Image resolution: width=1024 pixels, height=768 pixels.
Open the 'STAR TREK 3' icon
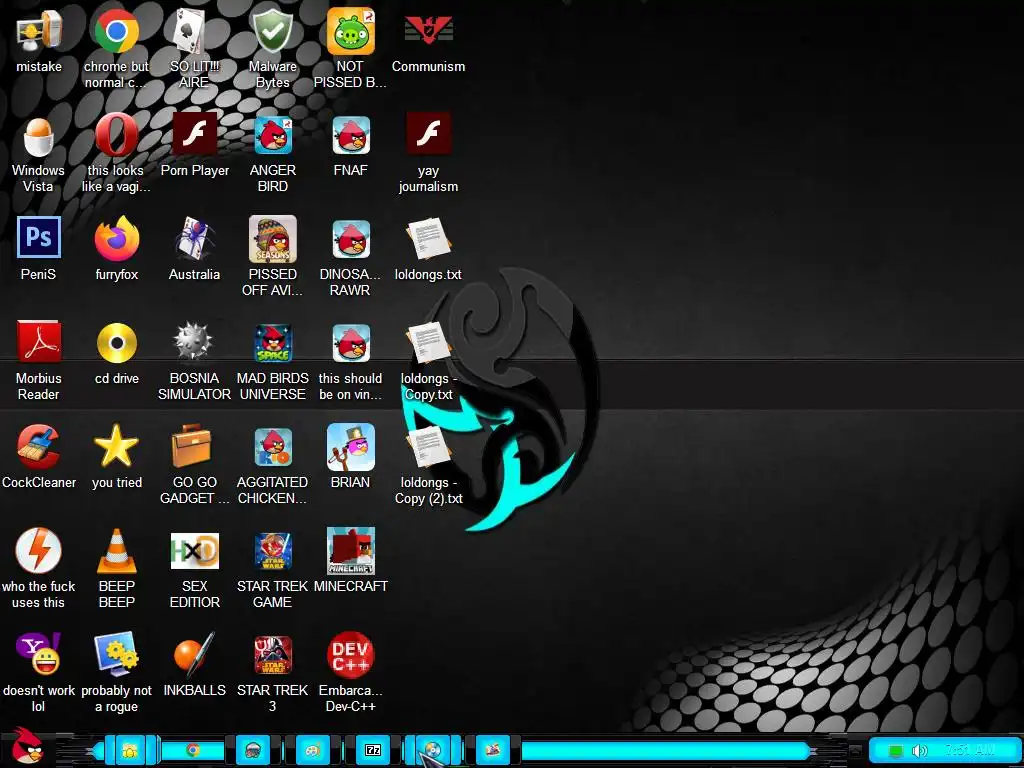[272, 655]
